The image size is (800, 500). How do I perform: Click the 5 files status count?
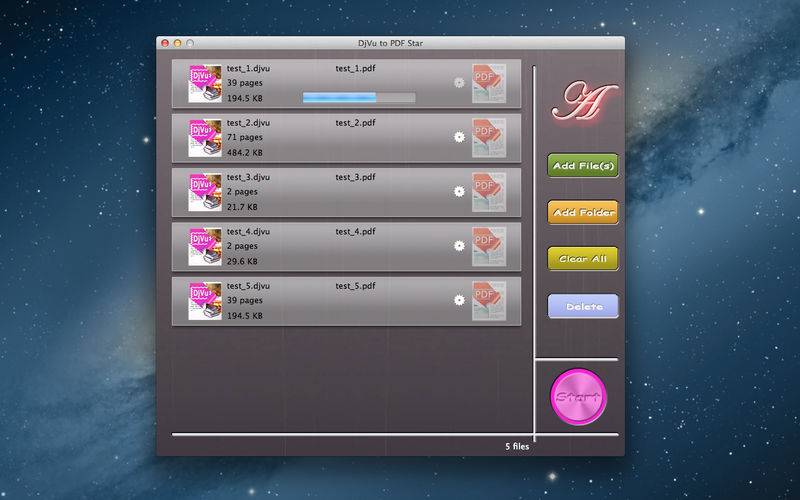pos(517,446)
